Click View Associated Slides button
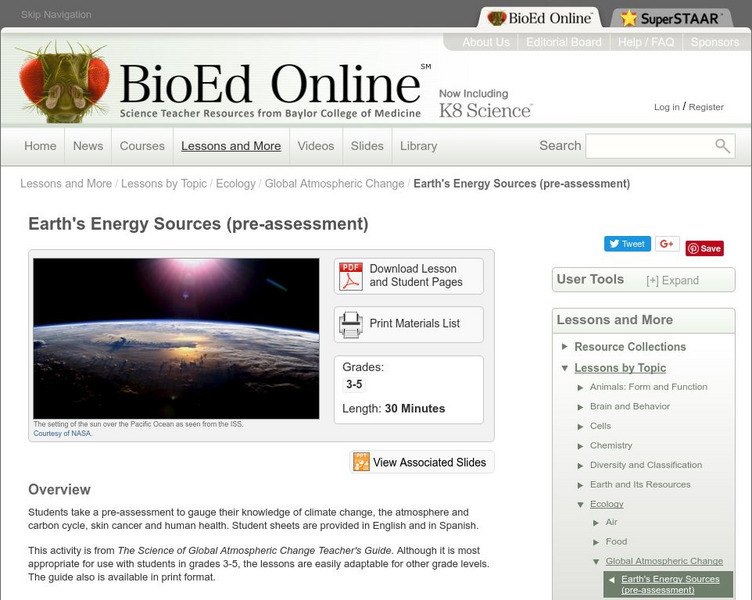Viewport: 752px width, 600px height. click(423, 462)
